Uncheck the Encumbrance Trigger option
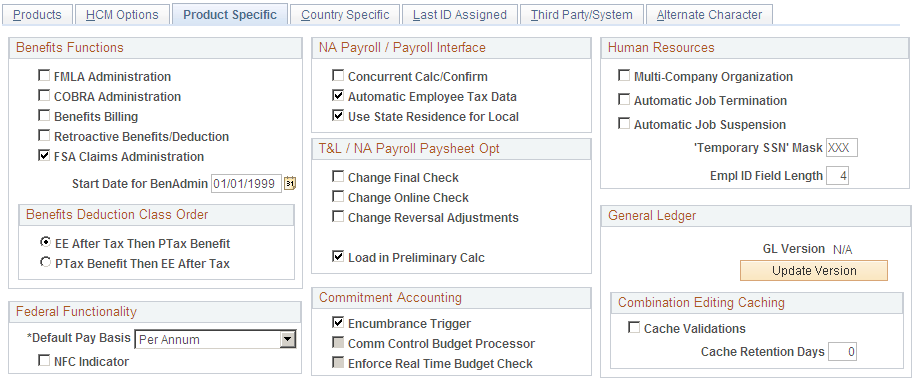 338,323
